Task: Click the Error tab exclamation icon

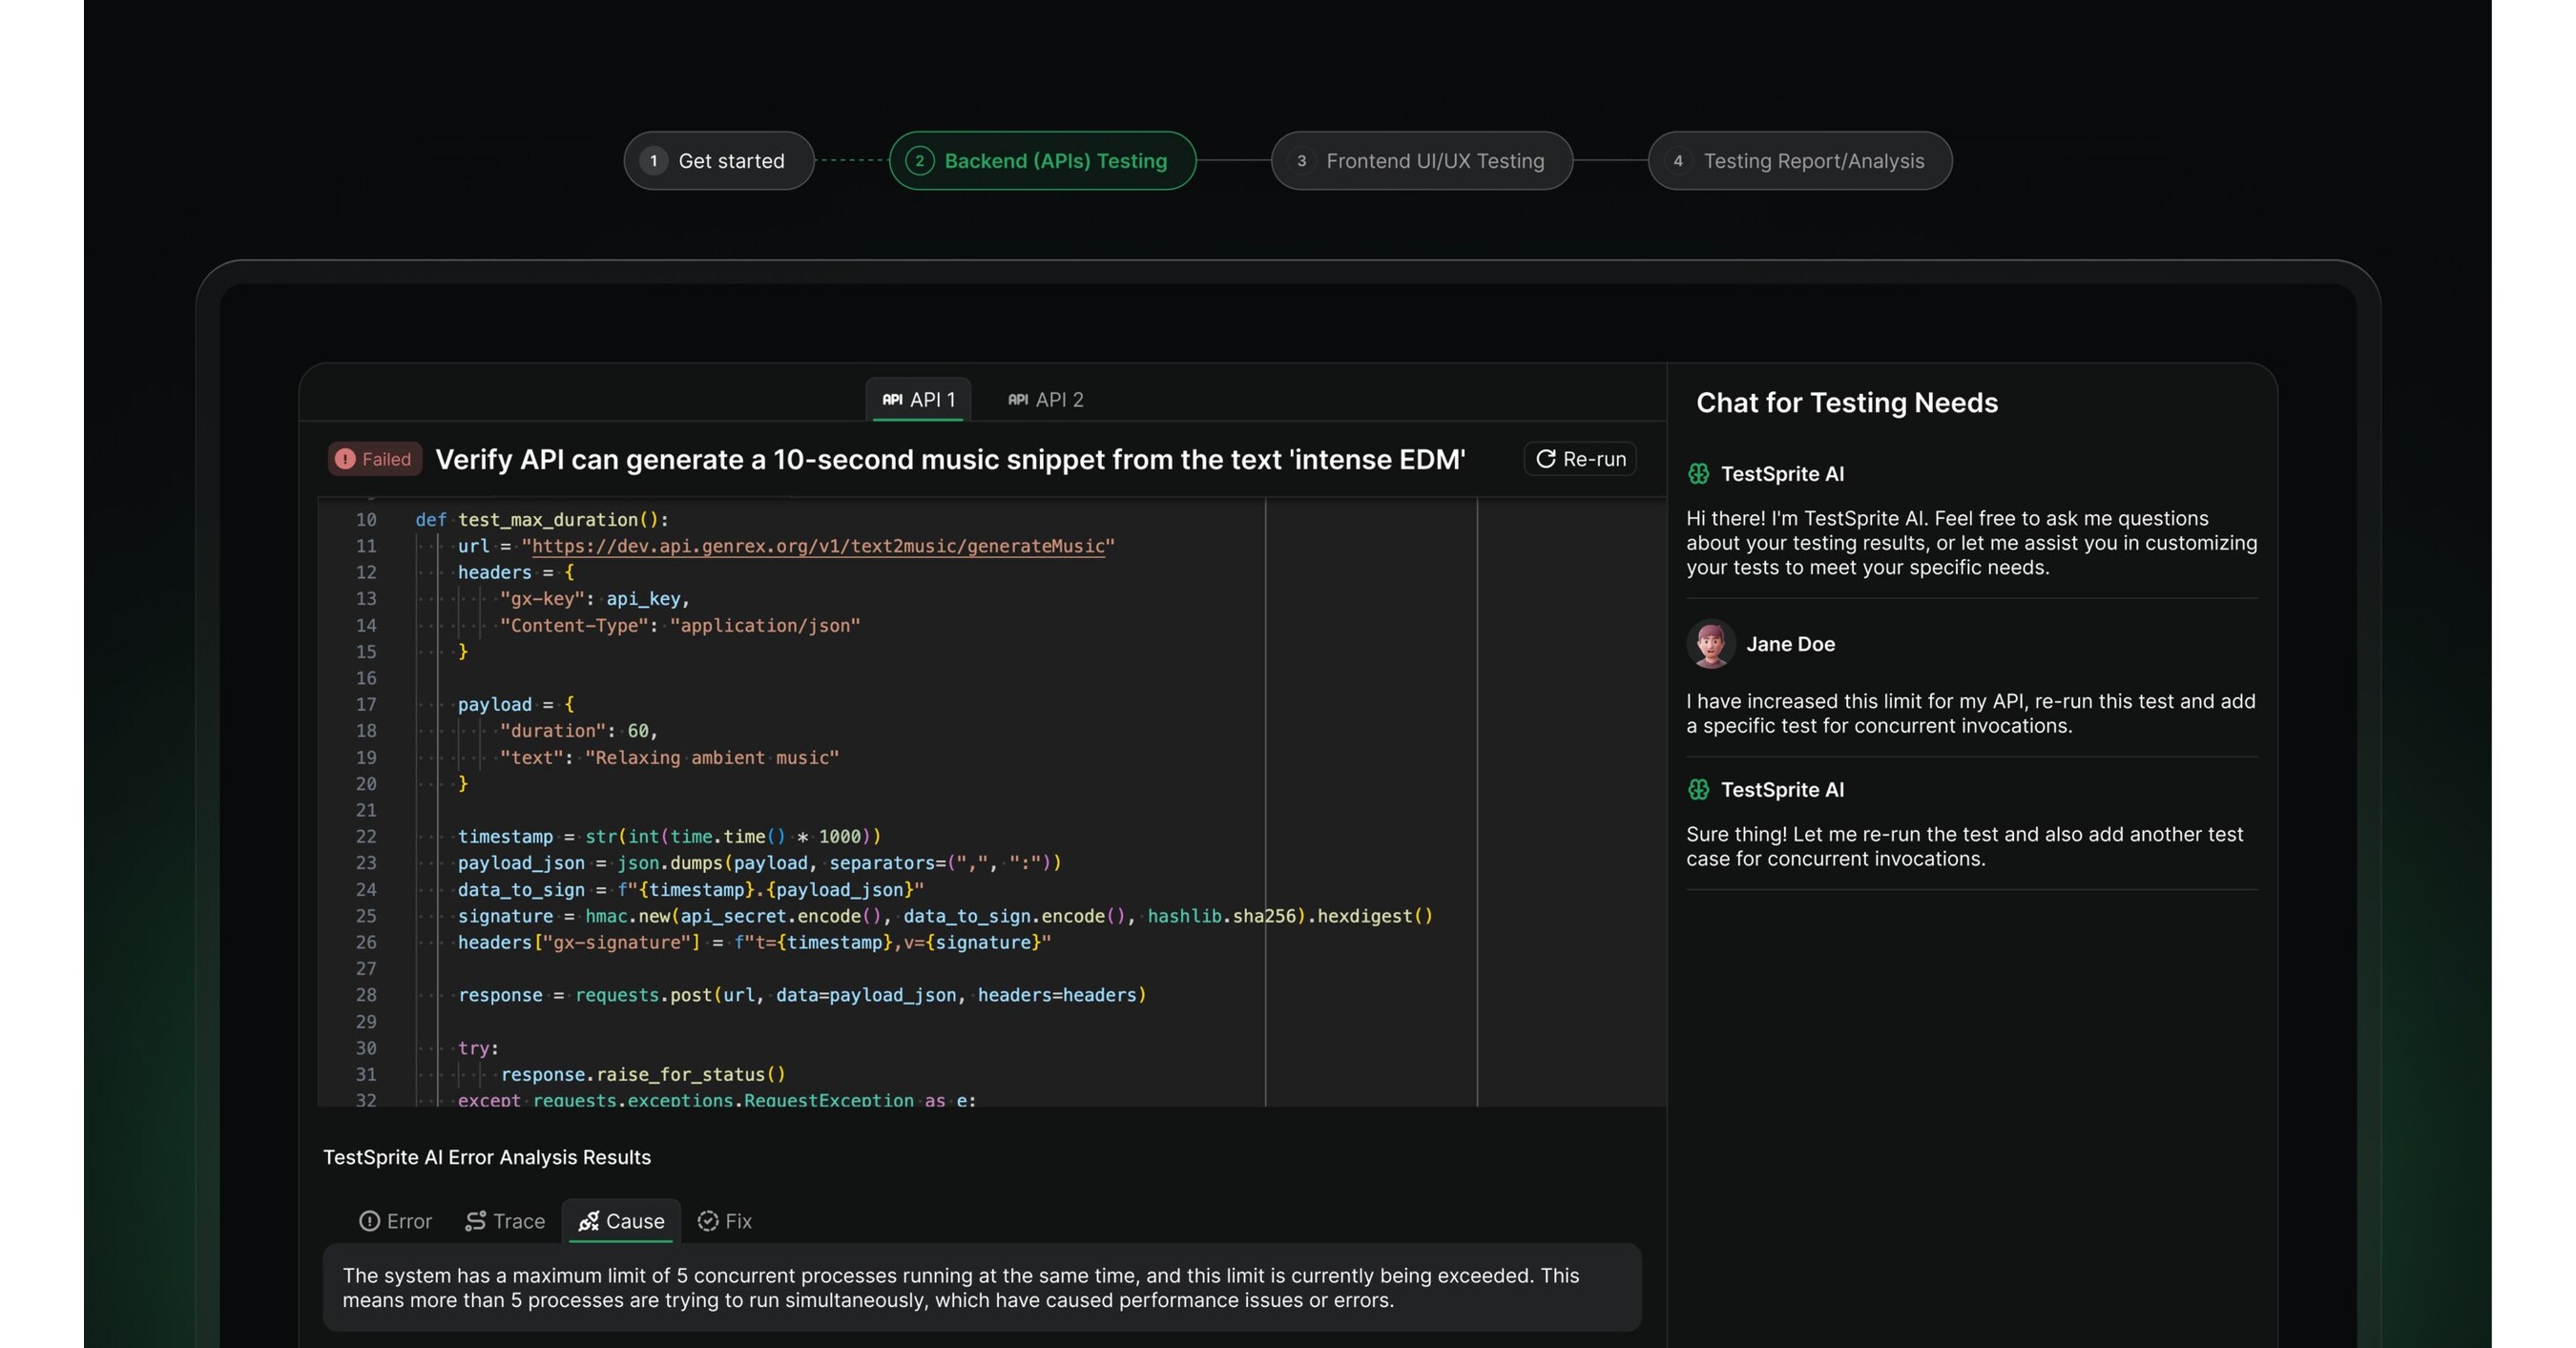Action: (x=369, y=1221)
